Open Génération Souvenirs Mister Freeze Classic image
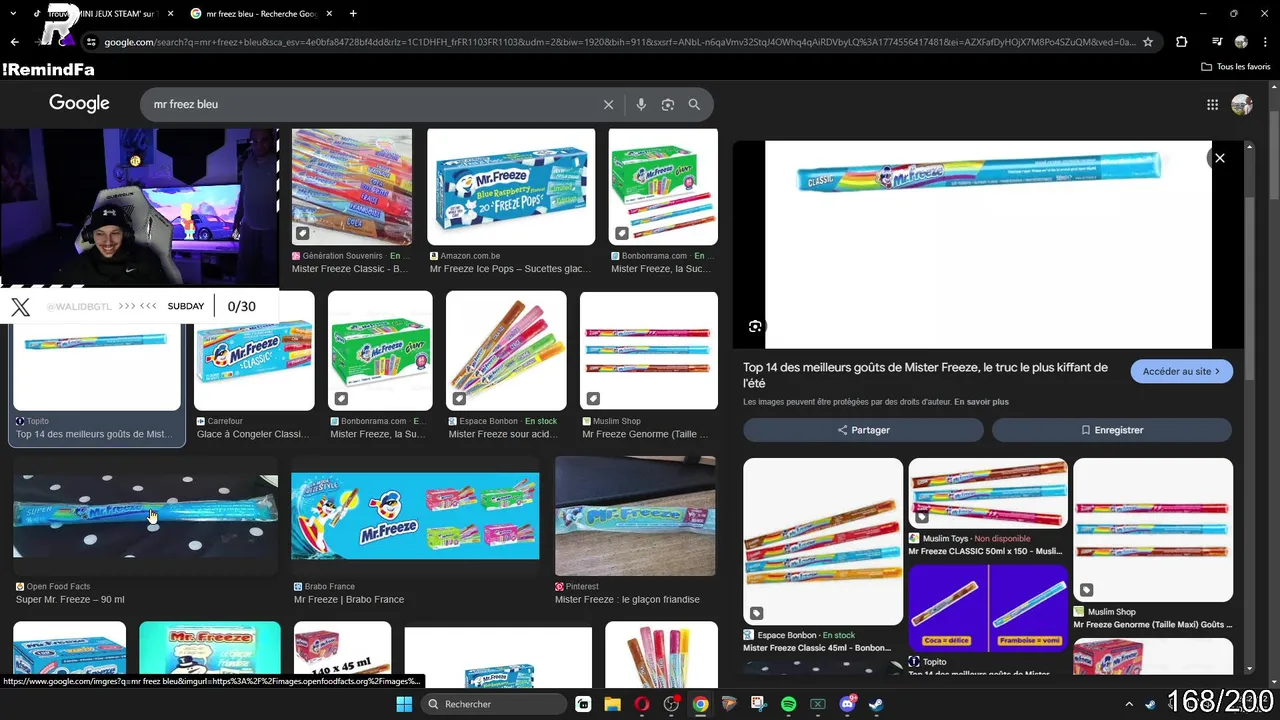This screenshot has height=720, width=1280. pyautogui.click(x=351, y=187)
